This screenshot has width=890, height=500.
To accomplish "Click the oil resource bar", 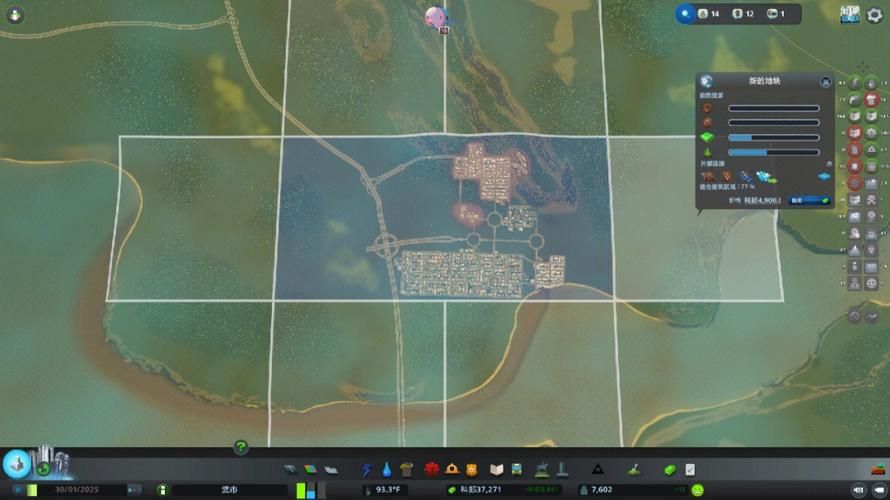I will pyautogui.click(x=774, y=108).
